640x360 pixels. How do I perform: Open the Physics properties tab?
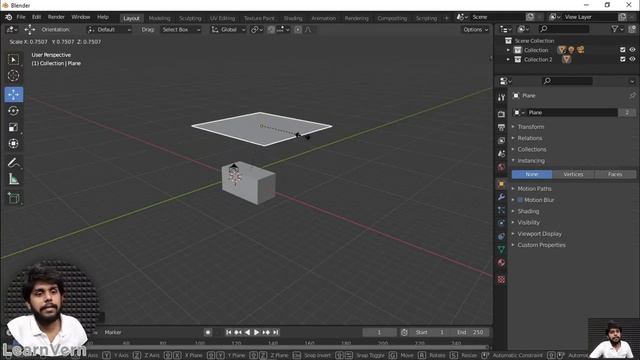pyautogui.click(x=501, y=223)
